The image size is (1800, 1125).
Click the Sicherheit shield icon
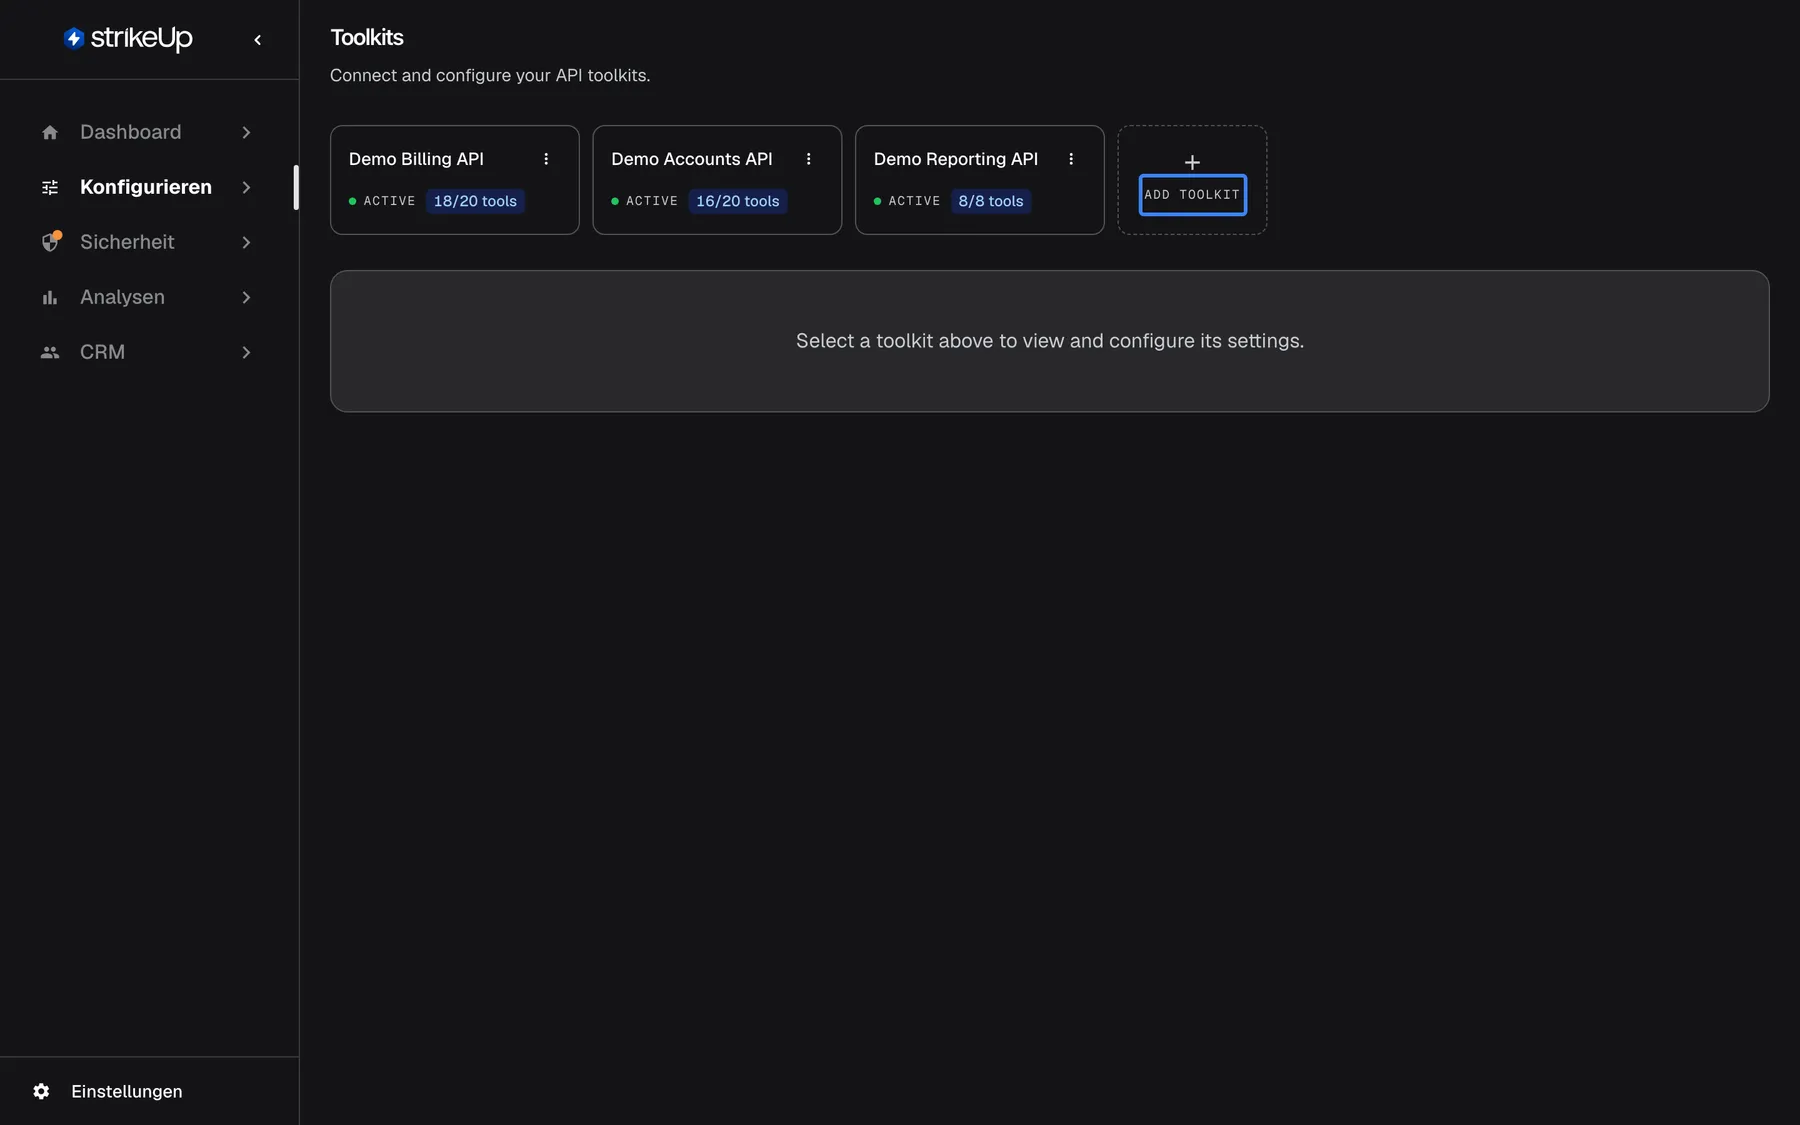(50, 242)
